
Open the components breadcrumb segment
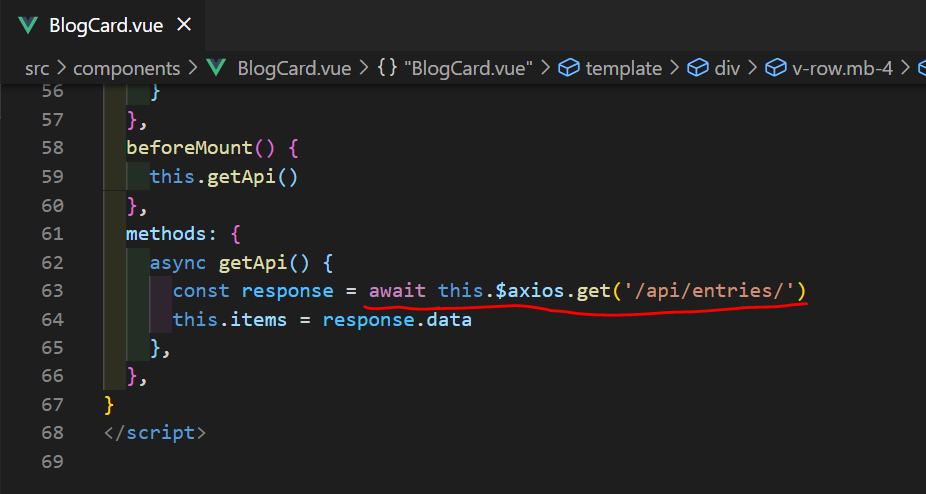pos(126,69)
